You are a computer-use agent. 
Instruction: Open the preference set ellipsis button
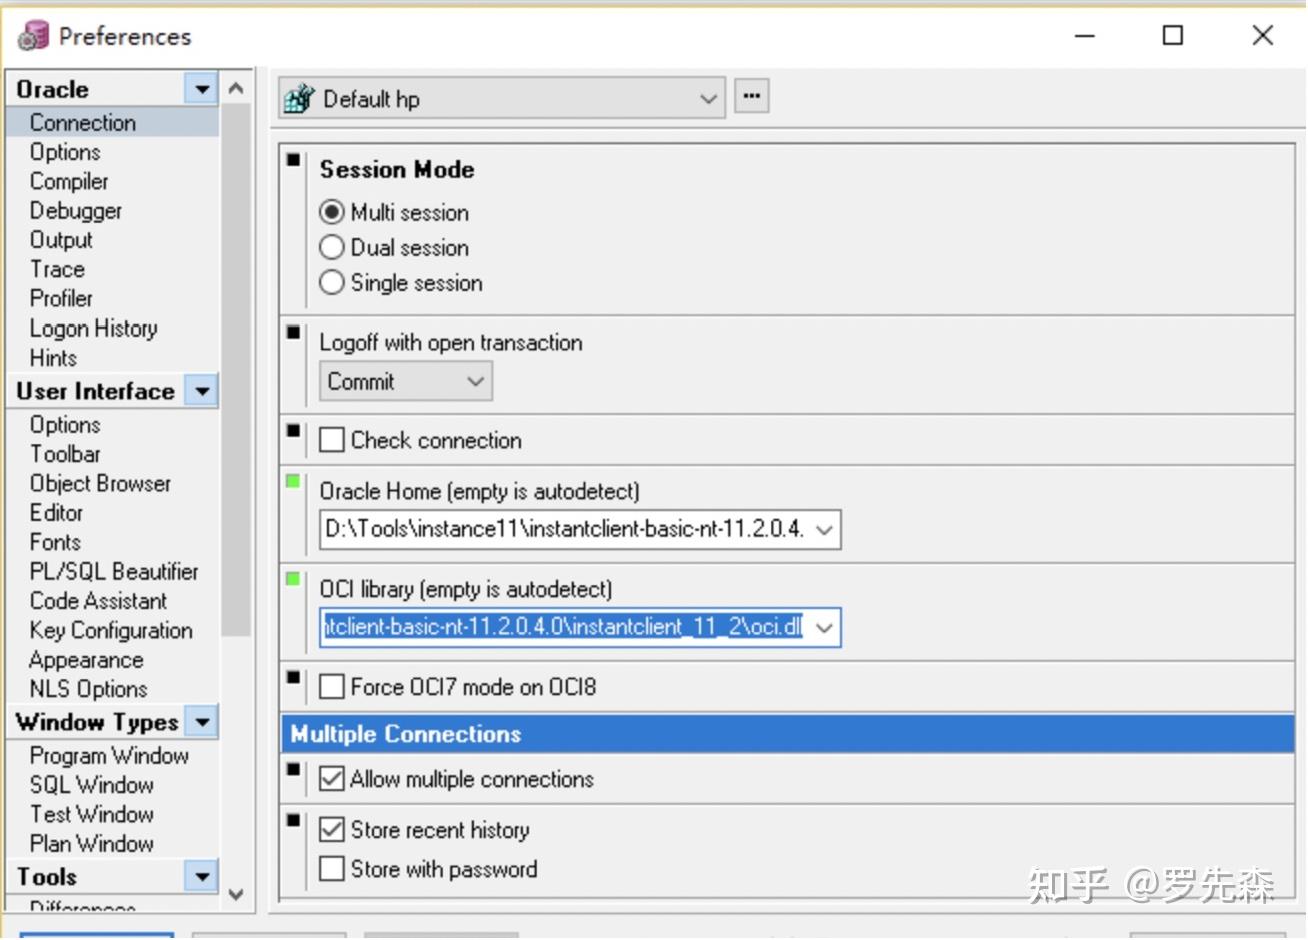pos(752,97)
